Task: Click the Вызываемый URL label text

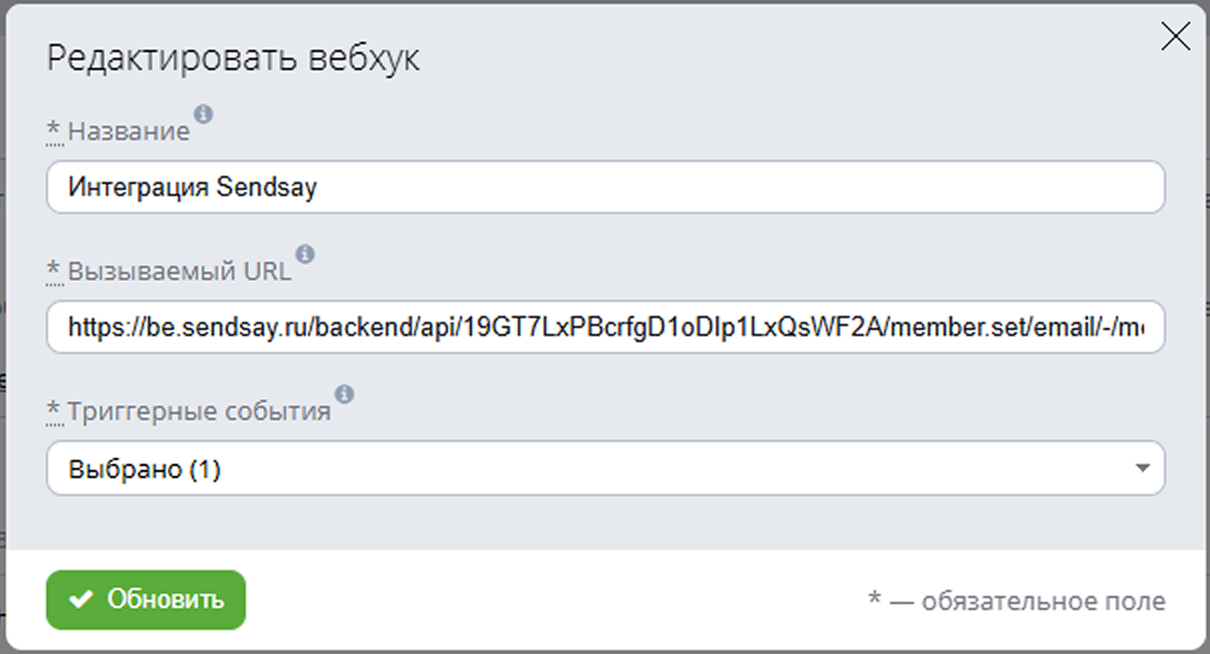Action: (x=180, y=268)
